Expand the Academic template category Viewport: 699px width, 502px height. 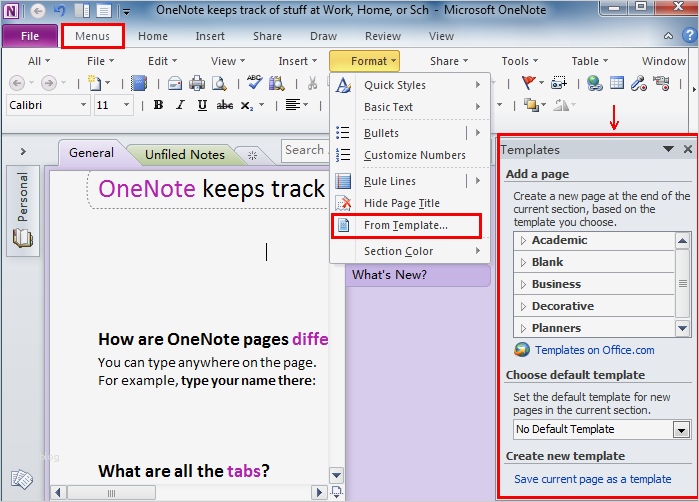coord(523,241)
